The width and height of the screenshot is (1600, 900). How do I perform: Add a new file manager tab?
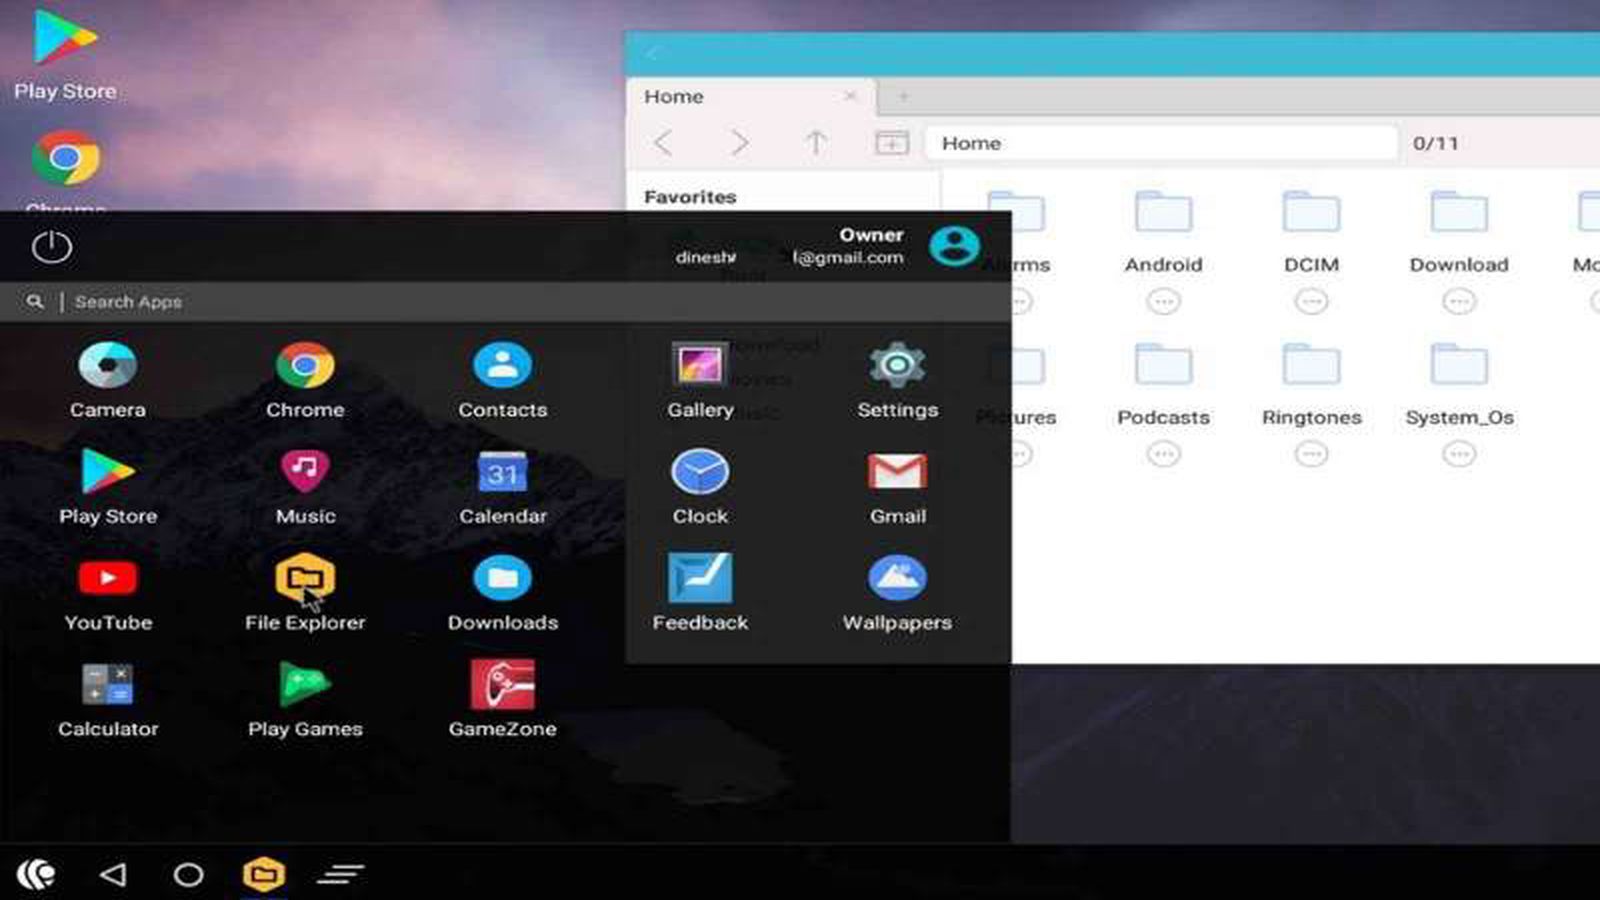[x=903, y=97]
